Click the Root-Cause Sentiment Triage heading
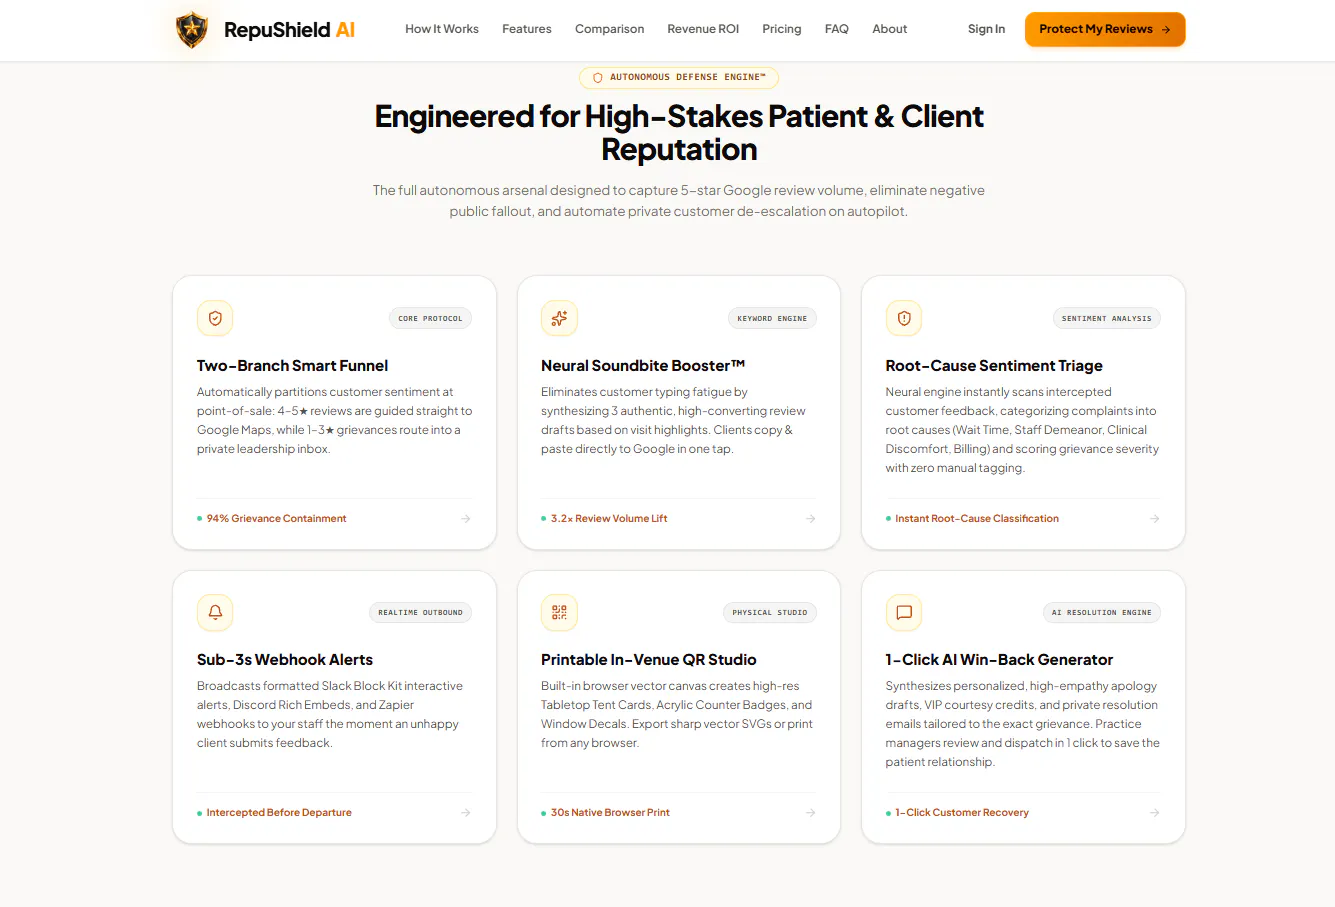Screen dimensions: 1335x907 click(994, 366)
